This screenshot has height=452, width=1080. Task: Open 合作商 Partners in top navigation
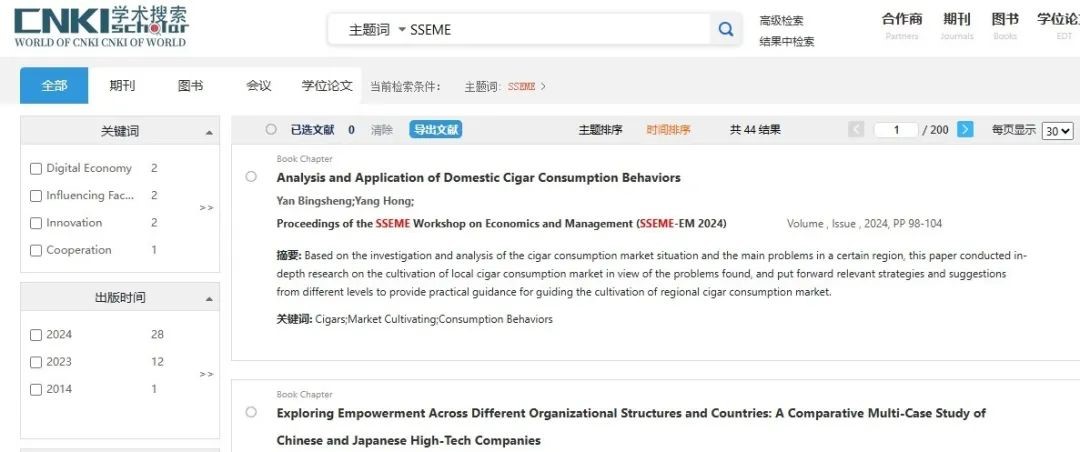(x=902, y=25)
